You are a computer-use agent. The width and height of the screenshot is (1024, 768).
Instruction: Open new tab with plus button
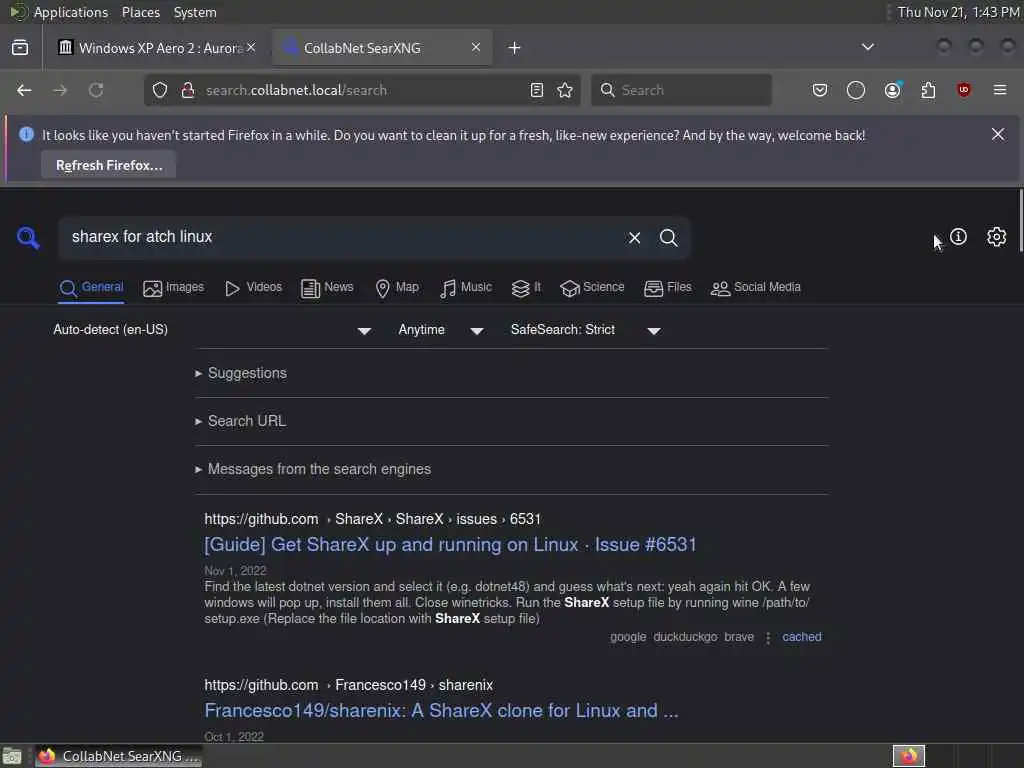pyautogui.click(x=515, y=48)
